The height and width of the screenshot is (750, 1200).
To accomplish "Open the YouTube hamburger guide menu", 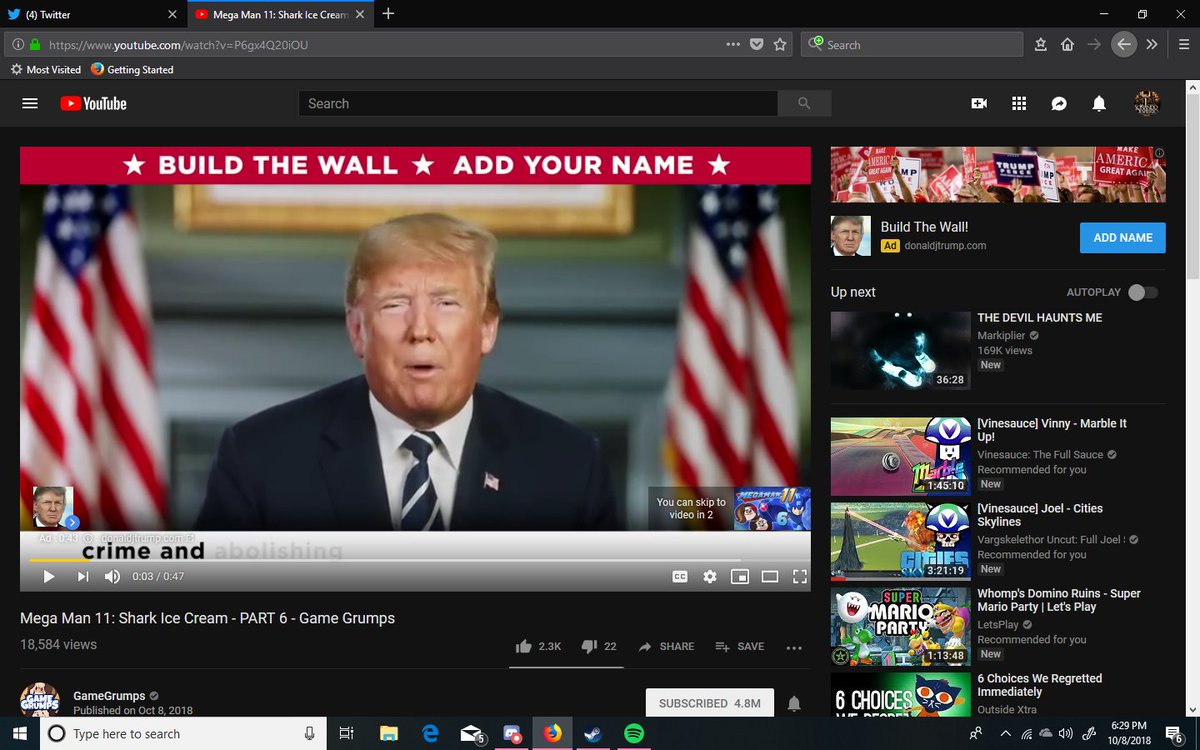I will pyautogui.click(x=30, y=103).
